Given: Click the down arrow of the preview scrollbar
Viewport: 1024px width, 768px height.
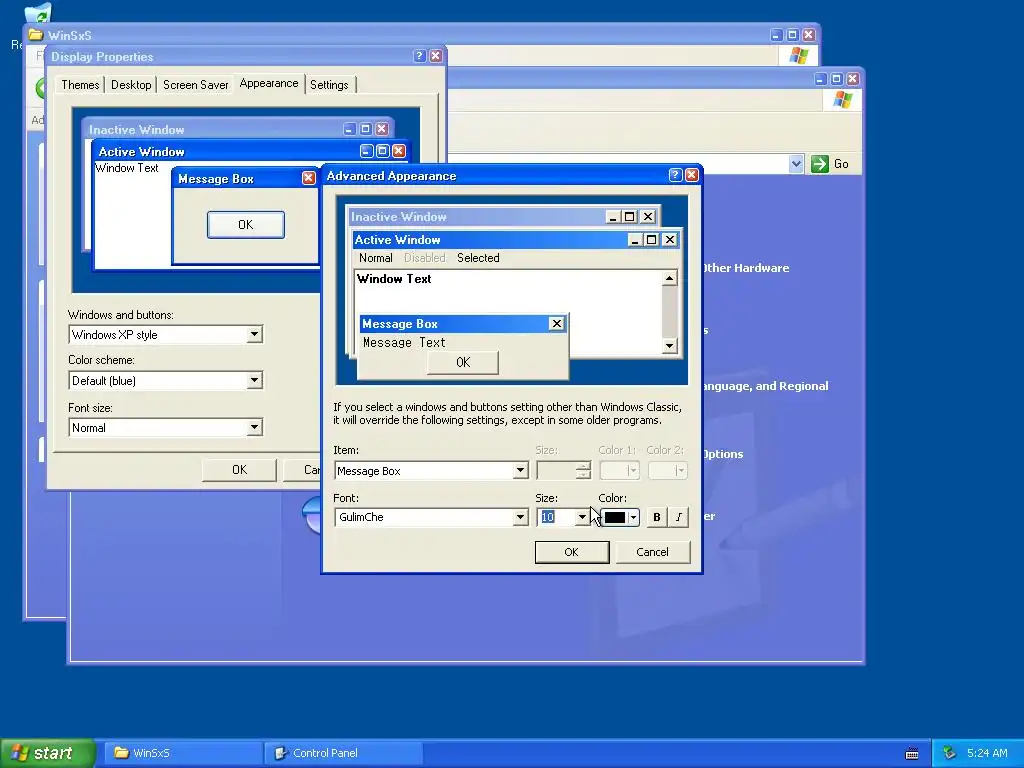Looking at the screenshot, I should coord(669,345).
